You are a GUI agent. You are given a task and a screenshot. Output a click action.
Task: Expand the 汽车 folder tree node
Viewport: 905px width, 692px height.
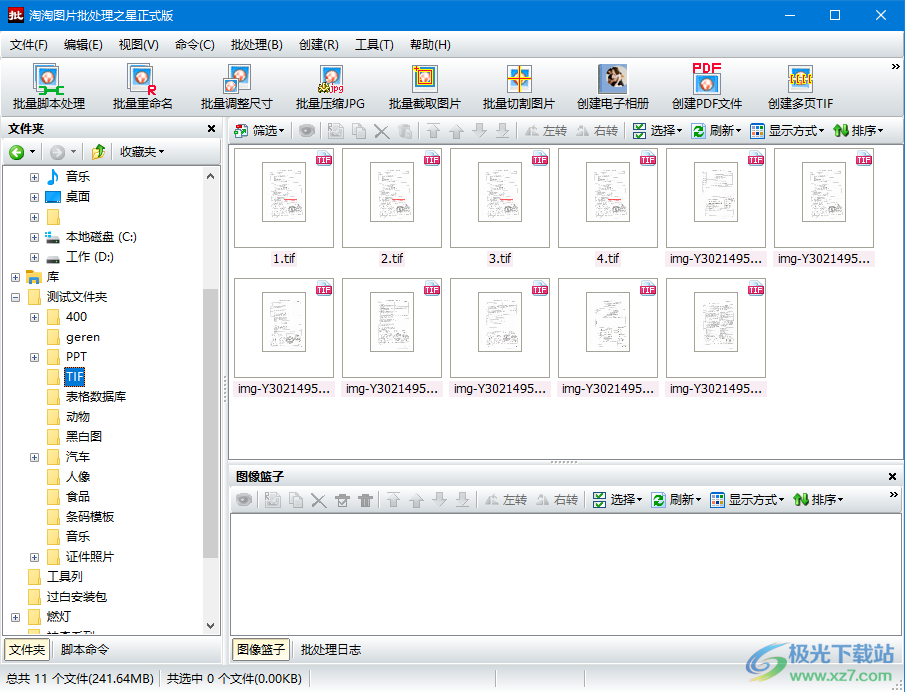click(x=34, y=457)
